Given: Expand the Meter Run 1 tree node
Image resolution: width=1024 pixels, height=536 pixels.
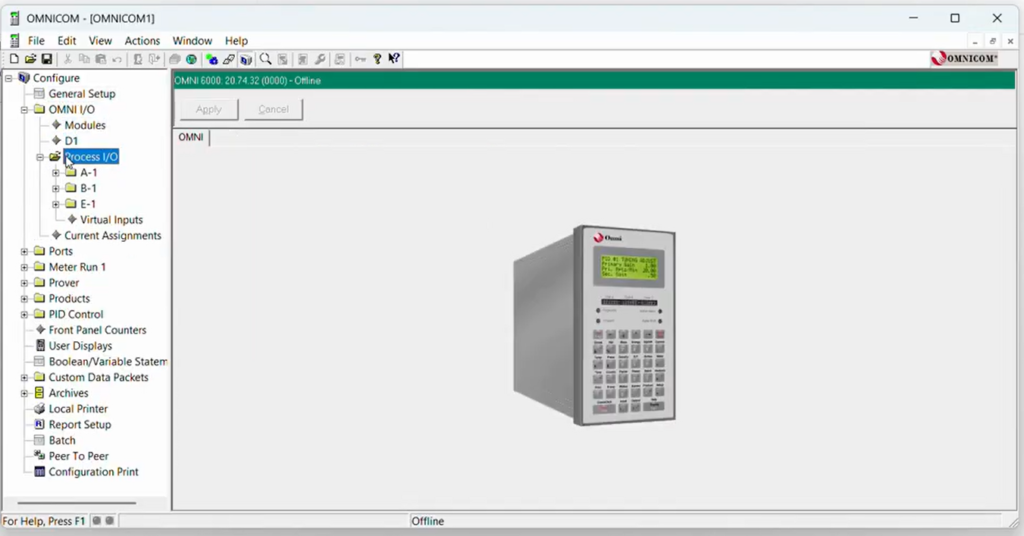Looking at the screenshot, I should point(24,267).
